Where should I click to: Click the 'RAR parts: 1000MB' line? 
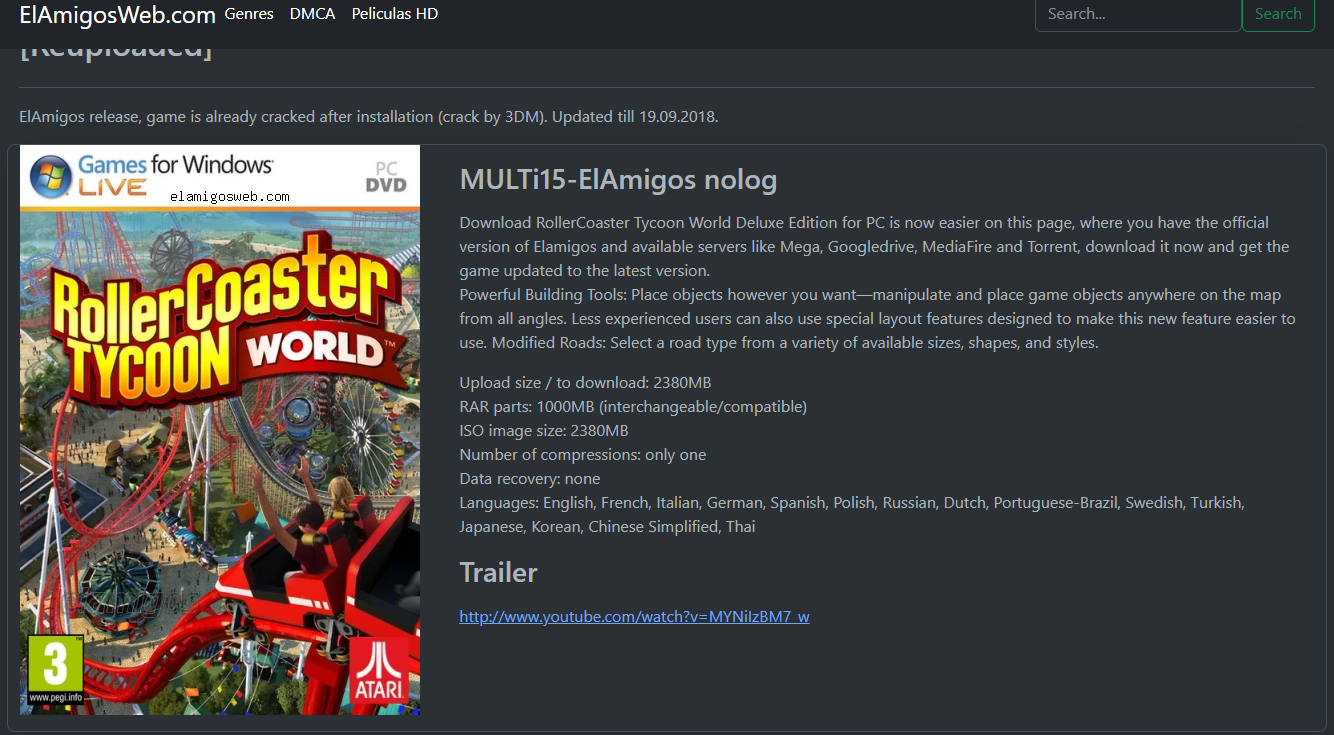click(x=633, y=406)
